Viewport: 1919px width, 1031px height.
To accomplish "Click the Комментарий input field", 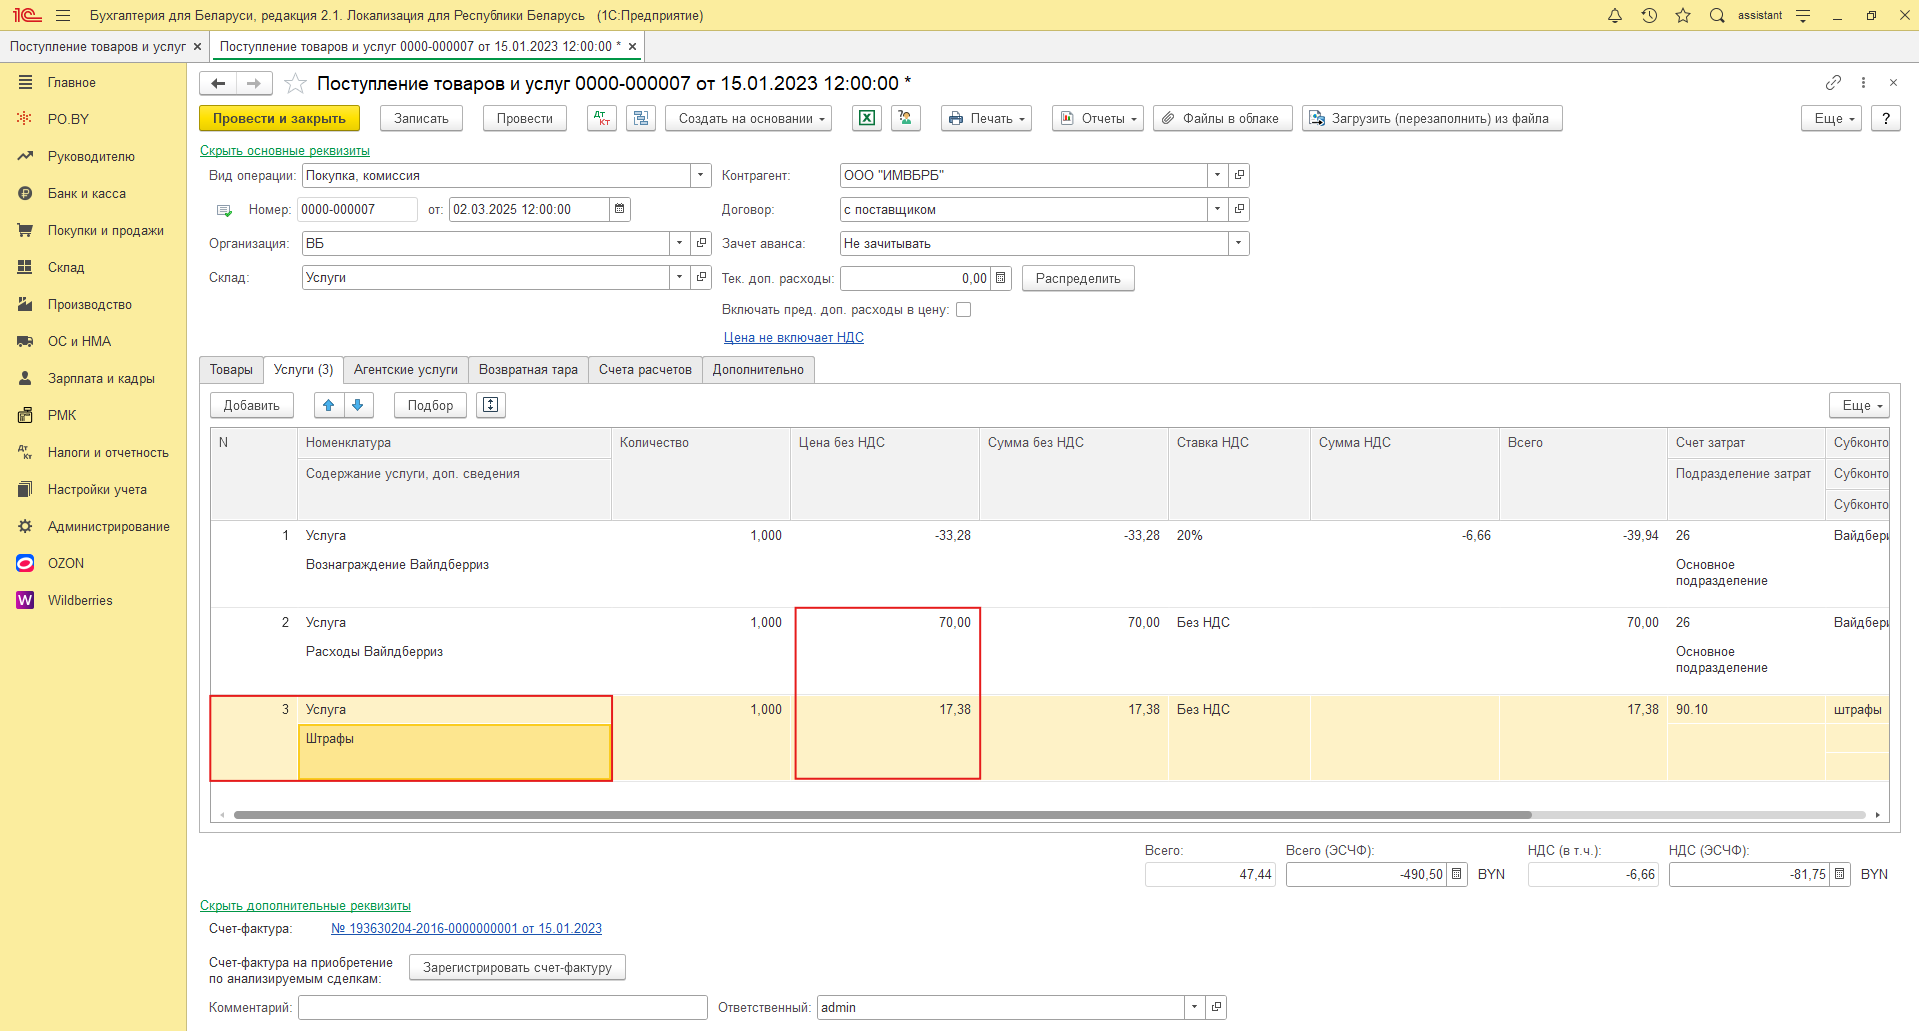I will click(x=502, y=1007).
